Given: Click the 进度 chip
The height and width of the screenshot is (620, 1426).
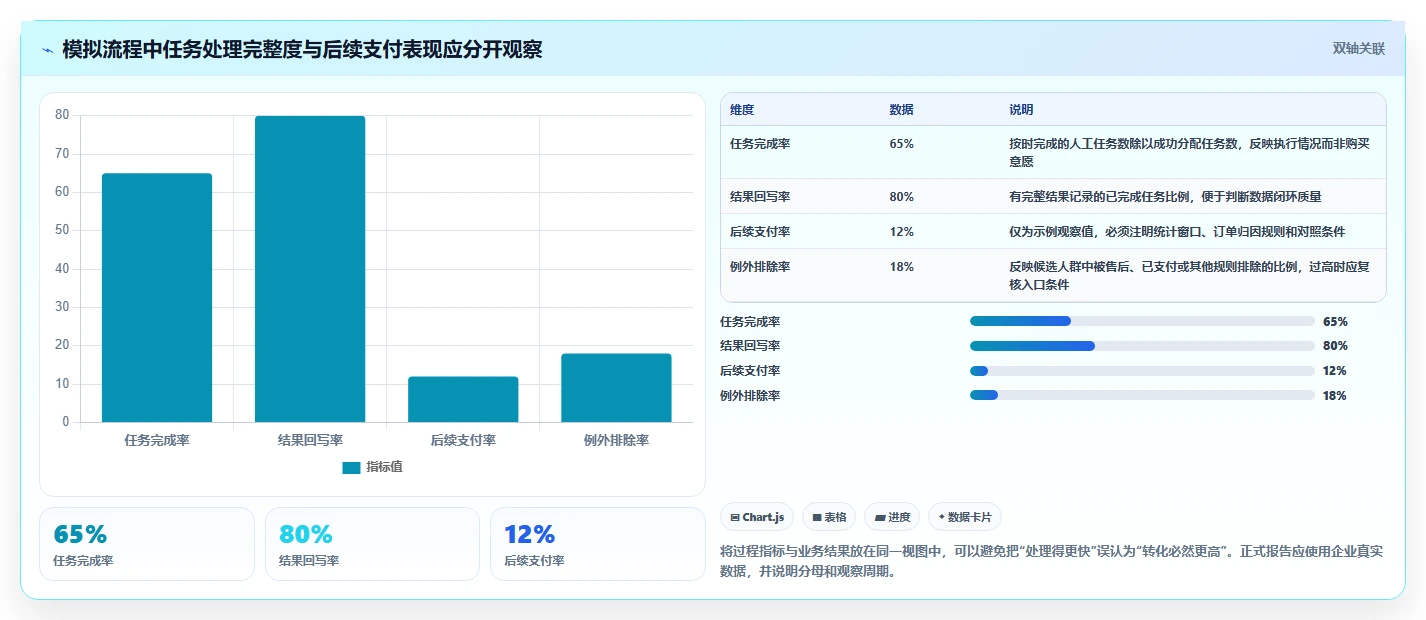Looking at the screenshot, I should tap(892, 517).
